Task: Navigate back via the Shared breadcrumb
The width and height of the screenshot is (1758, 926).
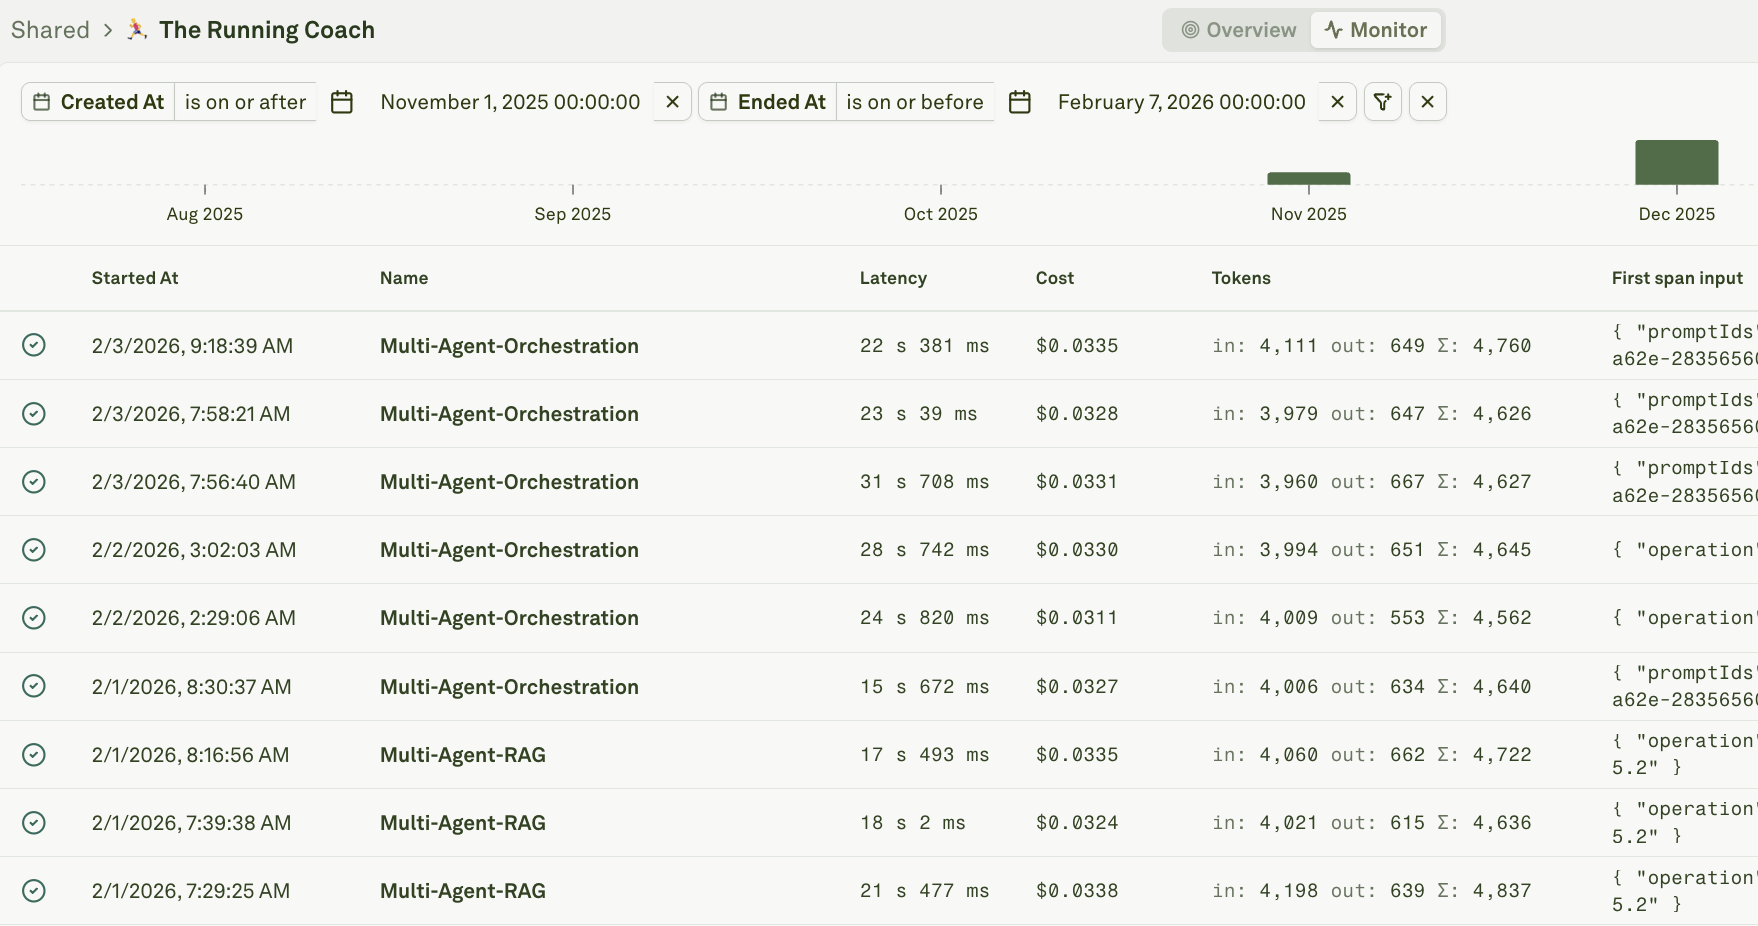Action: (49, 29)
